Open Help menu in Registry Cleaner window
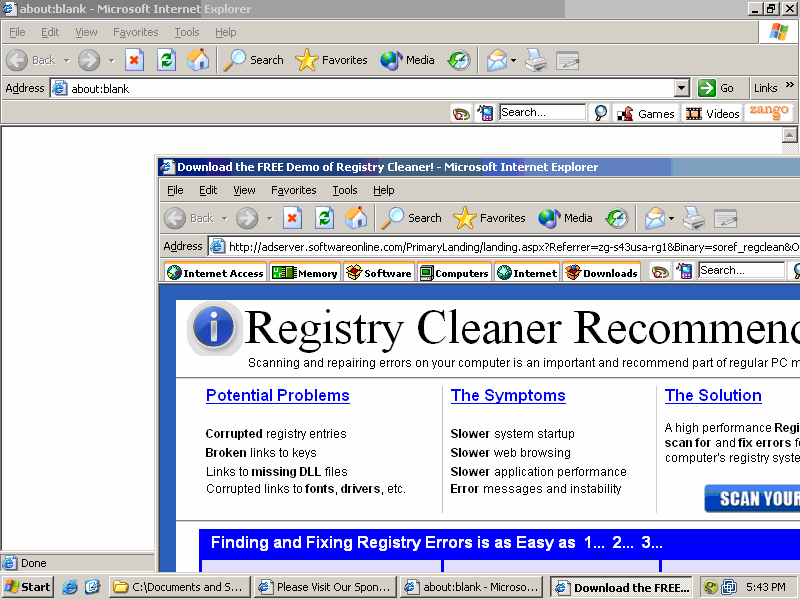800x600 pixels. 384,190
